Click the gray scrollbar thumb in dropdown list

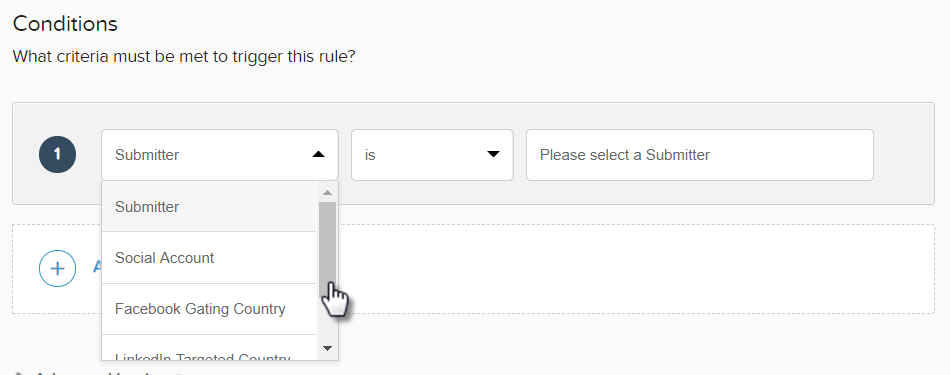pyautogui.click(x=327, y=250)
